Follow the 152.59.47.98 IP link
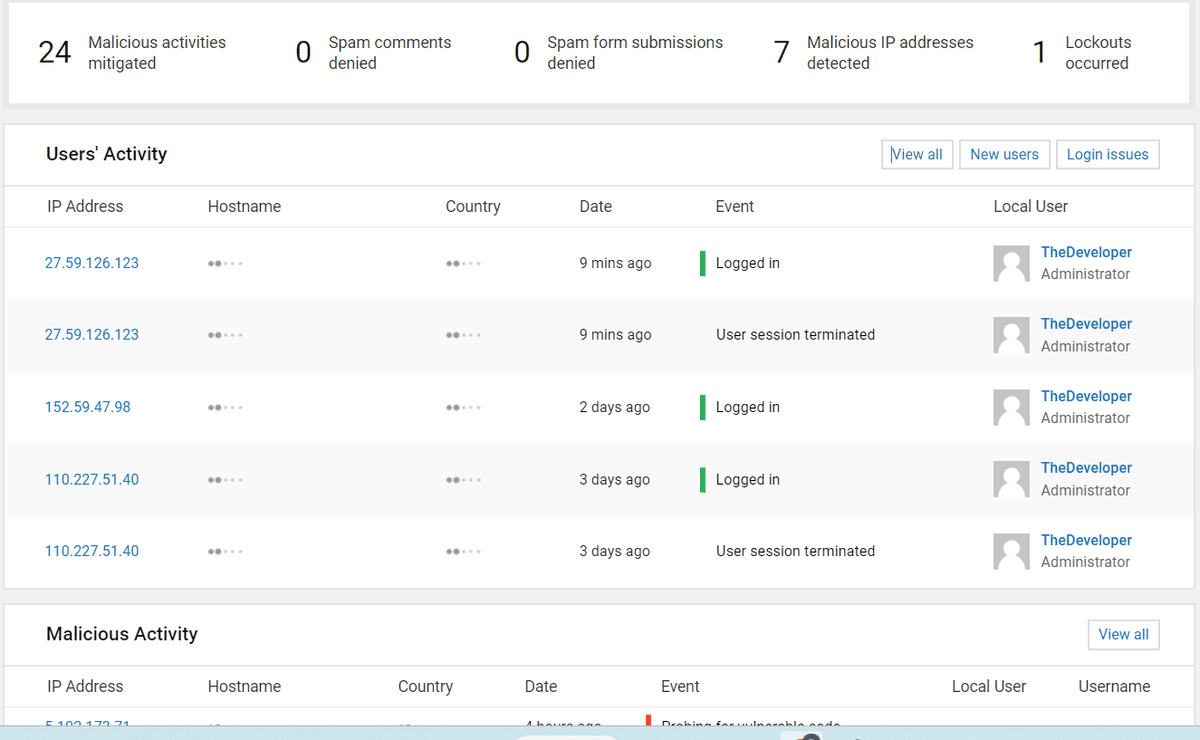The height and width of the screenshot is (740, 1200). coord(88,407)
